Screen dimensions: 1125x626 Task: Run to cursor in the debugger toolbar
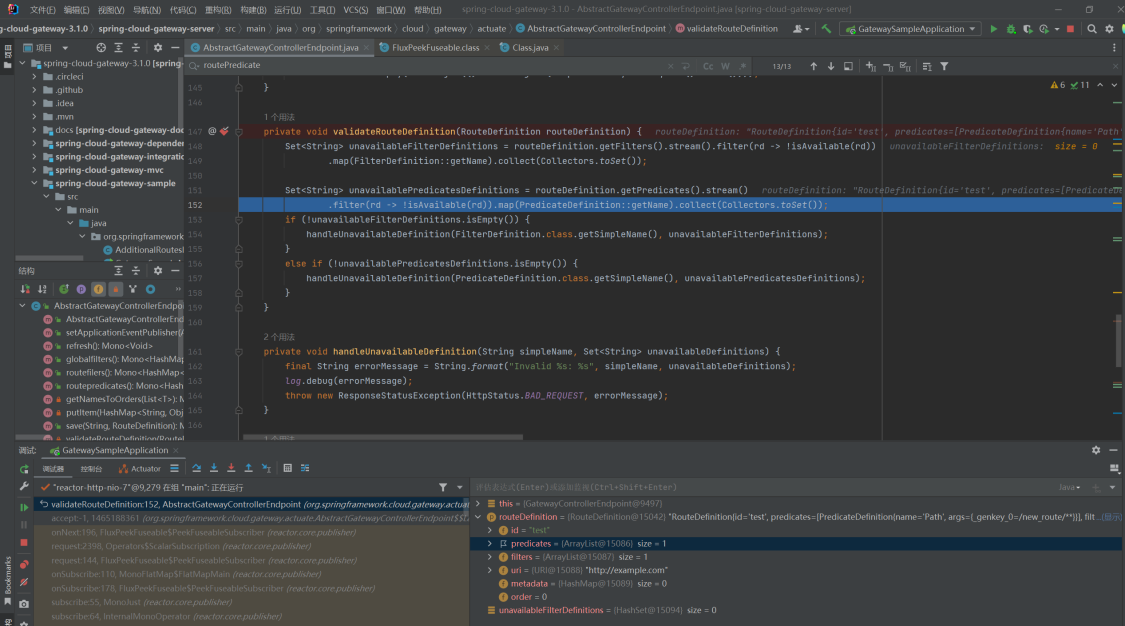pos(266,468)
